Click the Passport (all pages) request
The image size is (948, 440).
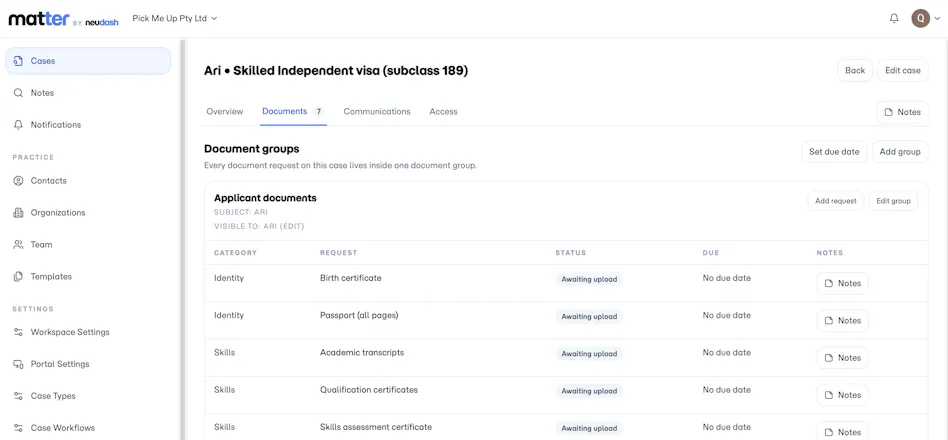tap(359, 315)
